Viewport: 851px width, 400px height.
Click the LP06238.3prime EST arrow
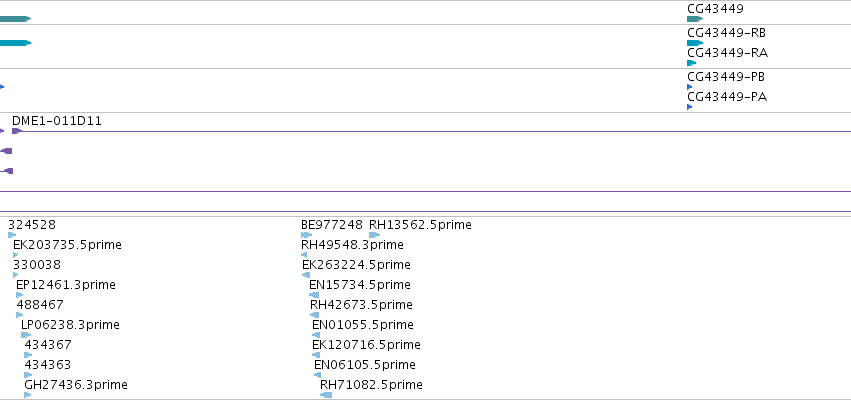coord(26,335)
